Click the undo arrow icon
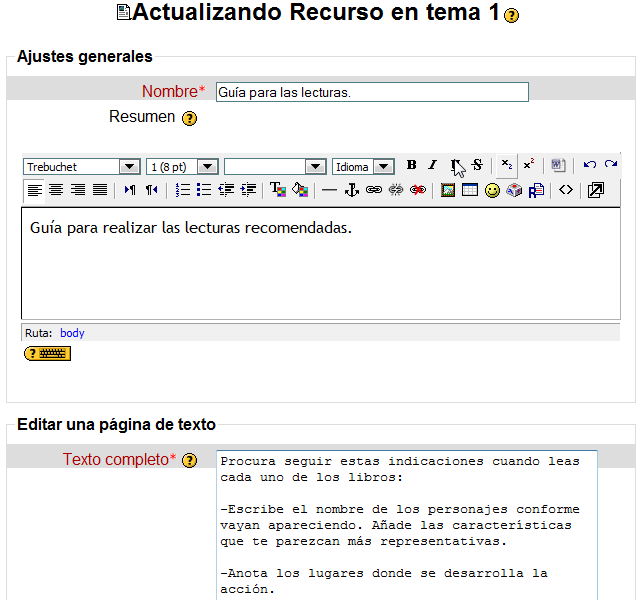 [589, 165]
